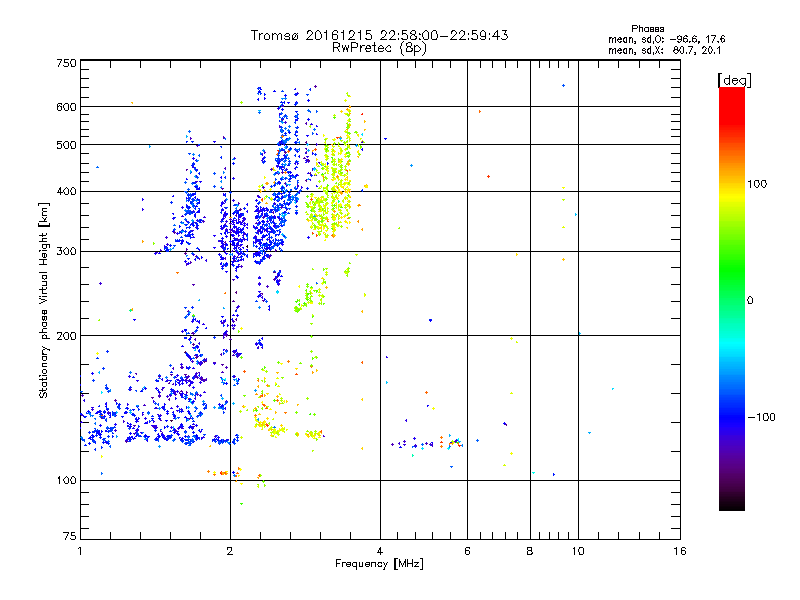Click the '[deg]' colorbar unit label
Image resolution: width=800 pixels, height=600 pixels.
pyautogui.click(x=734, y=80)
